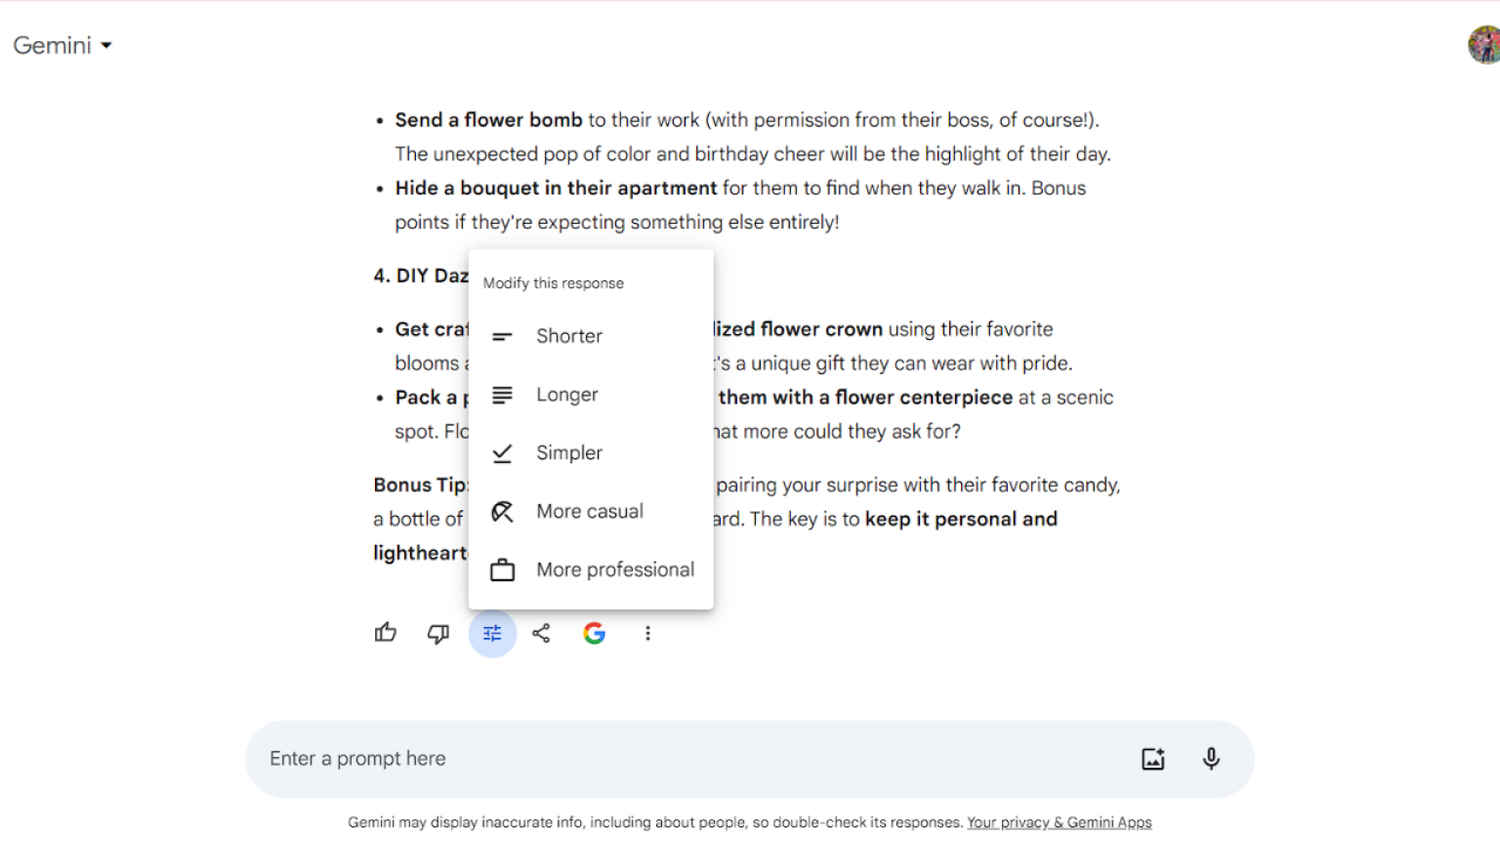Click the Gemini wordmark header

(x=50, y=45)
